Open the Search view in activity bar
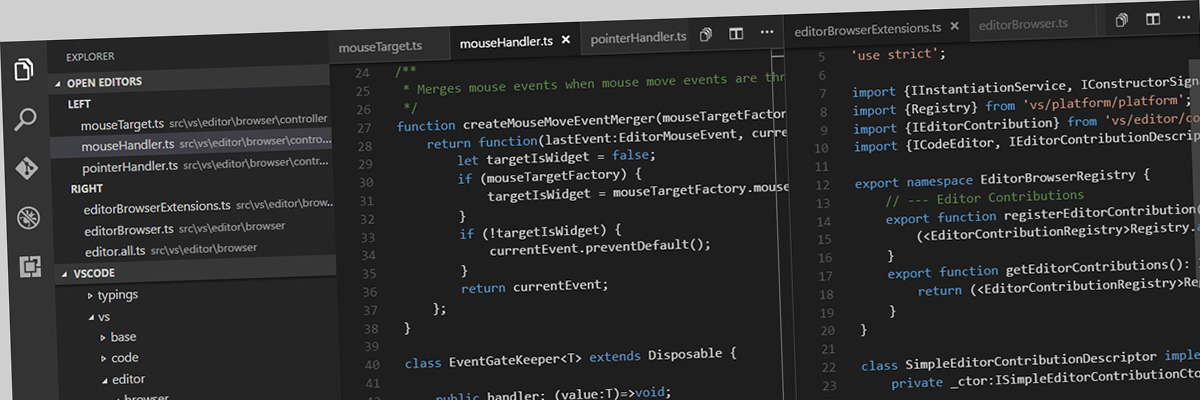 pos(26,120)
